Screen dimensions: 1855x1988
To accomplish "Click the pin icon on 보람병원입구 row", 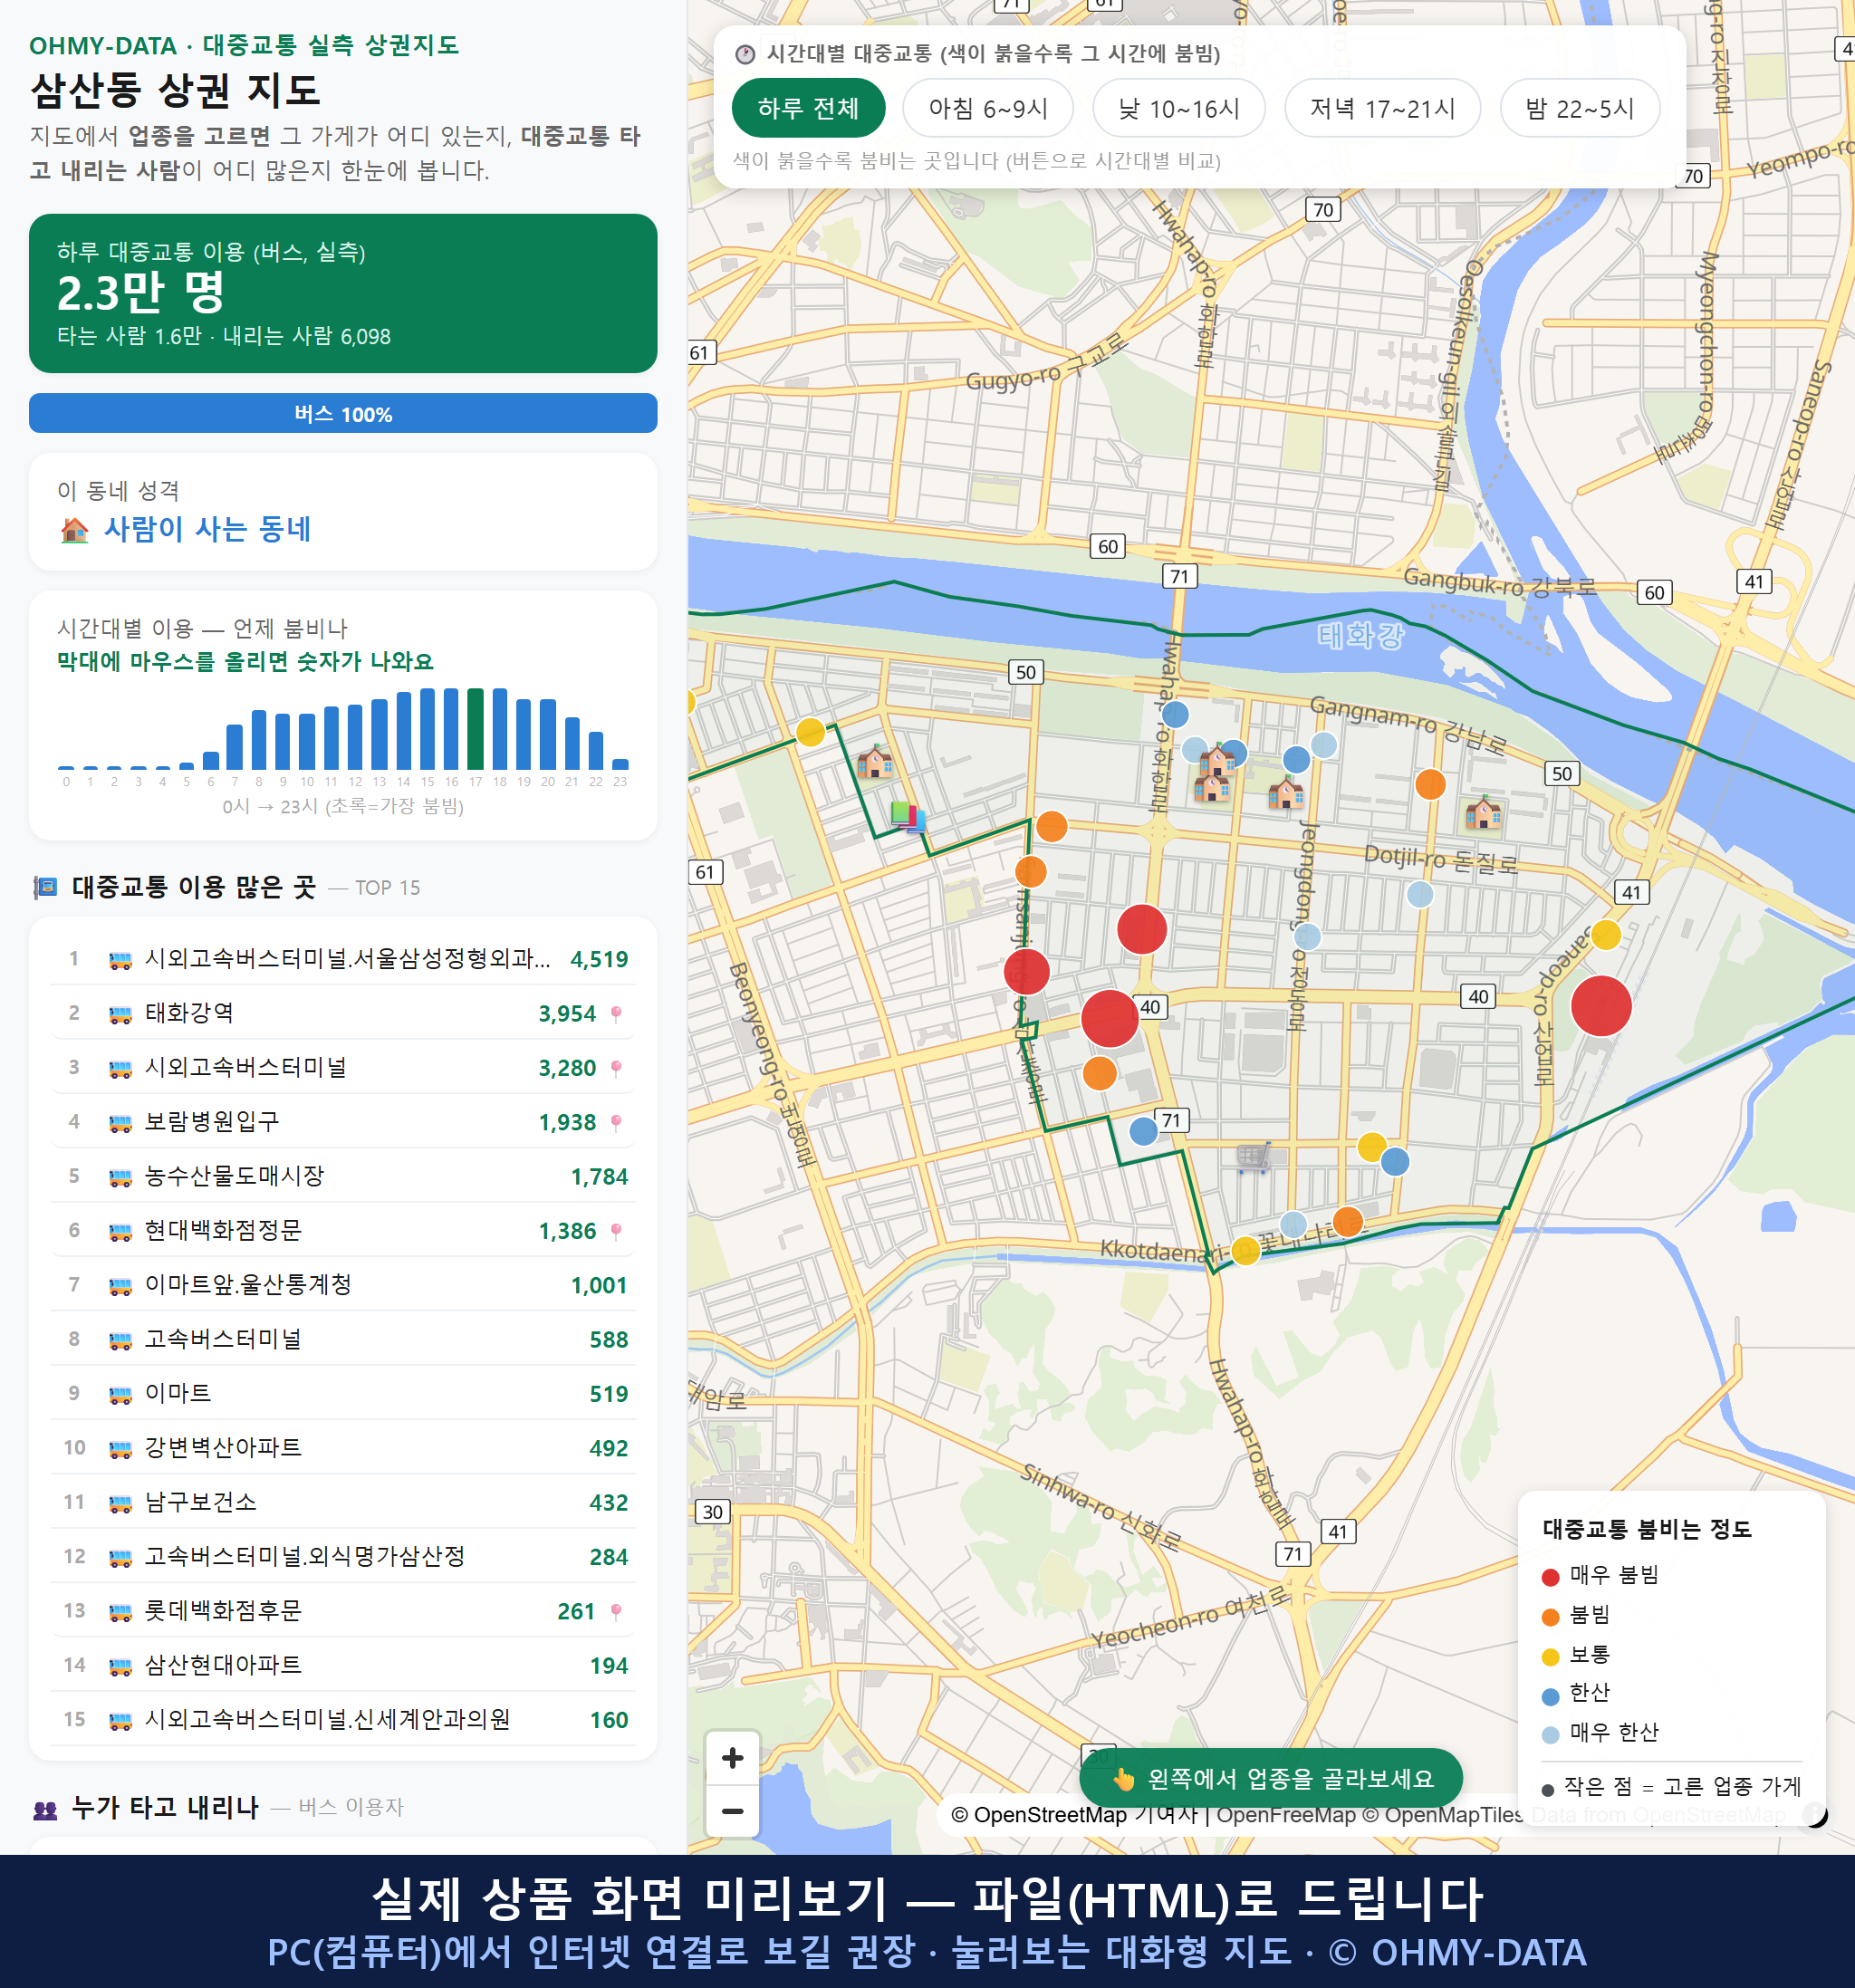I will pyautogui.click(x=616, y=1123).
